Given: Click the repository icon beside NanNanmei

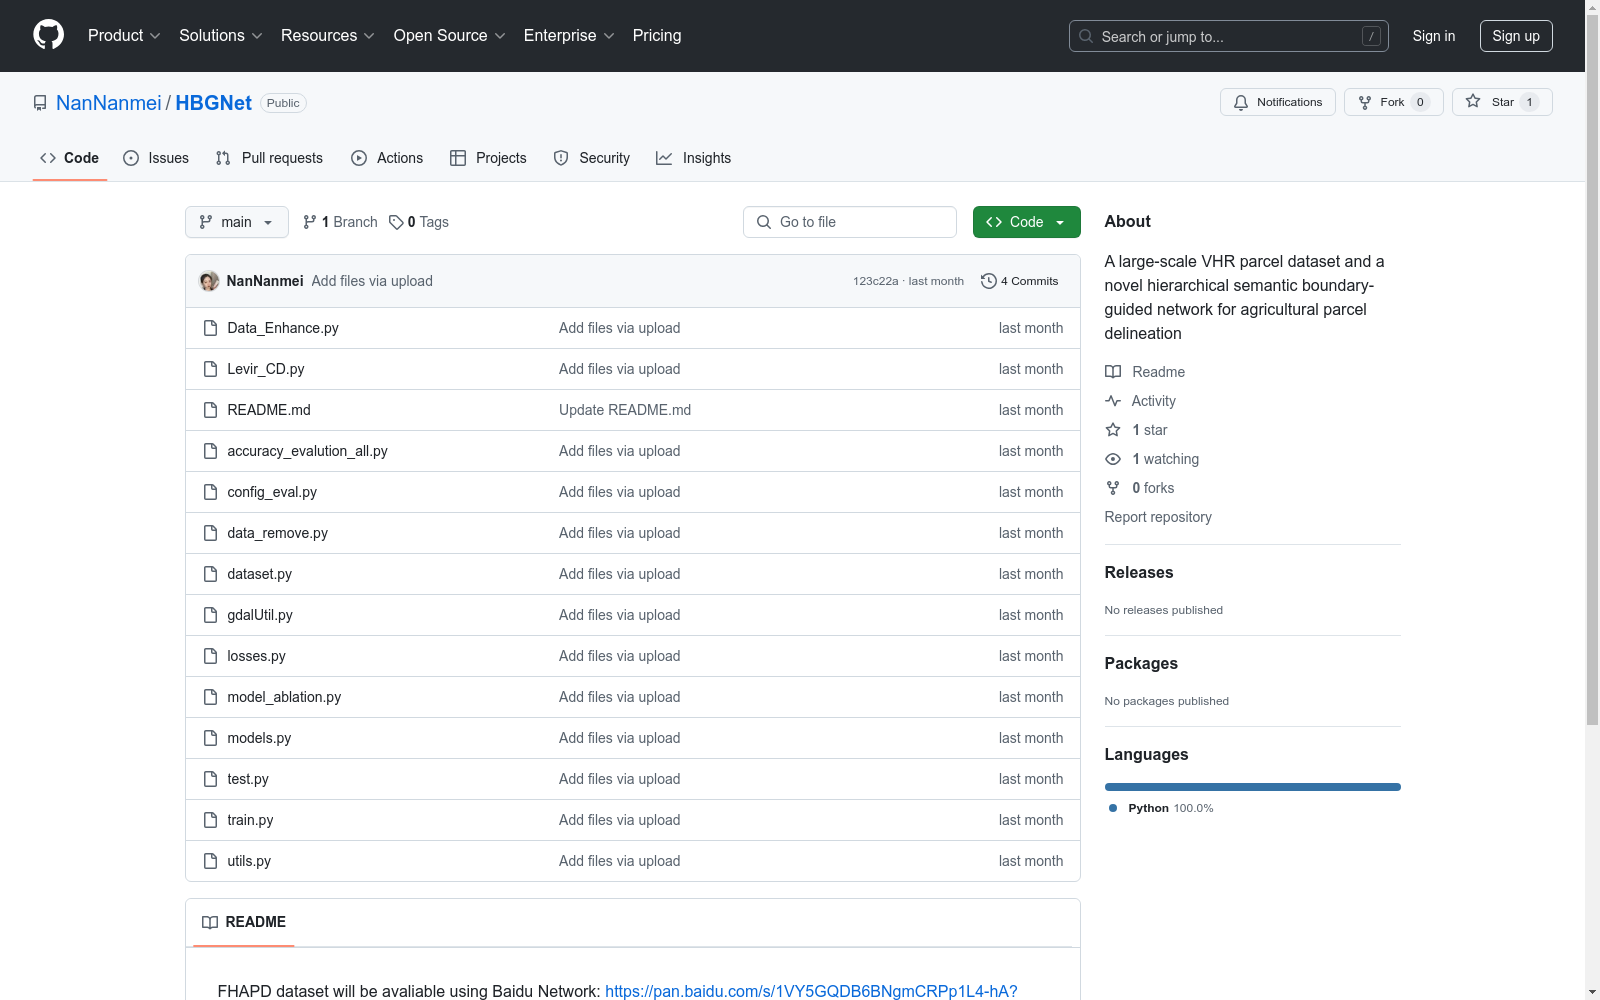Looking at the screenshot, I should pos(40,103).
